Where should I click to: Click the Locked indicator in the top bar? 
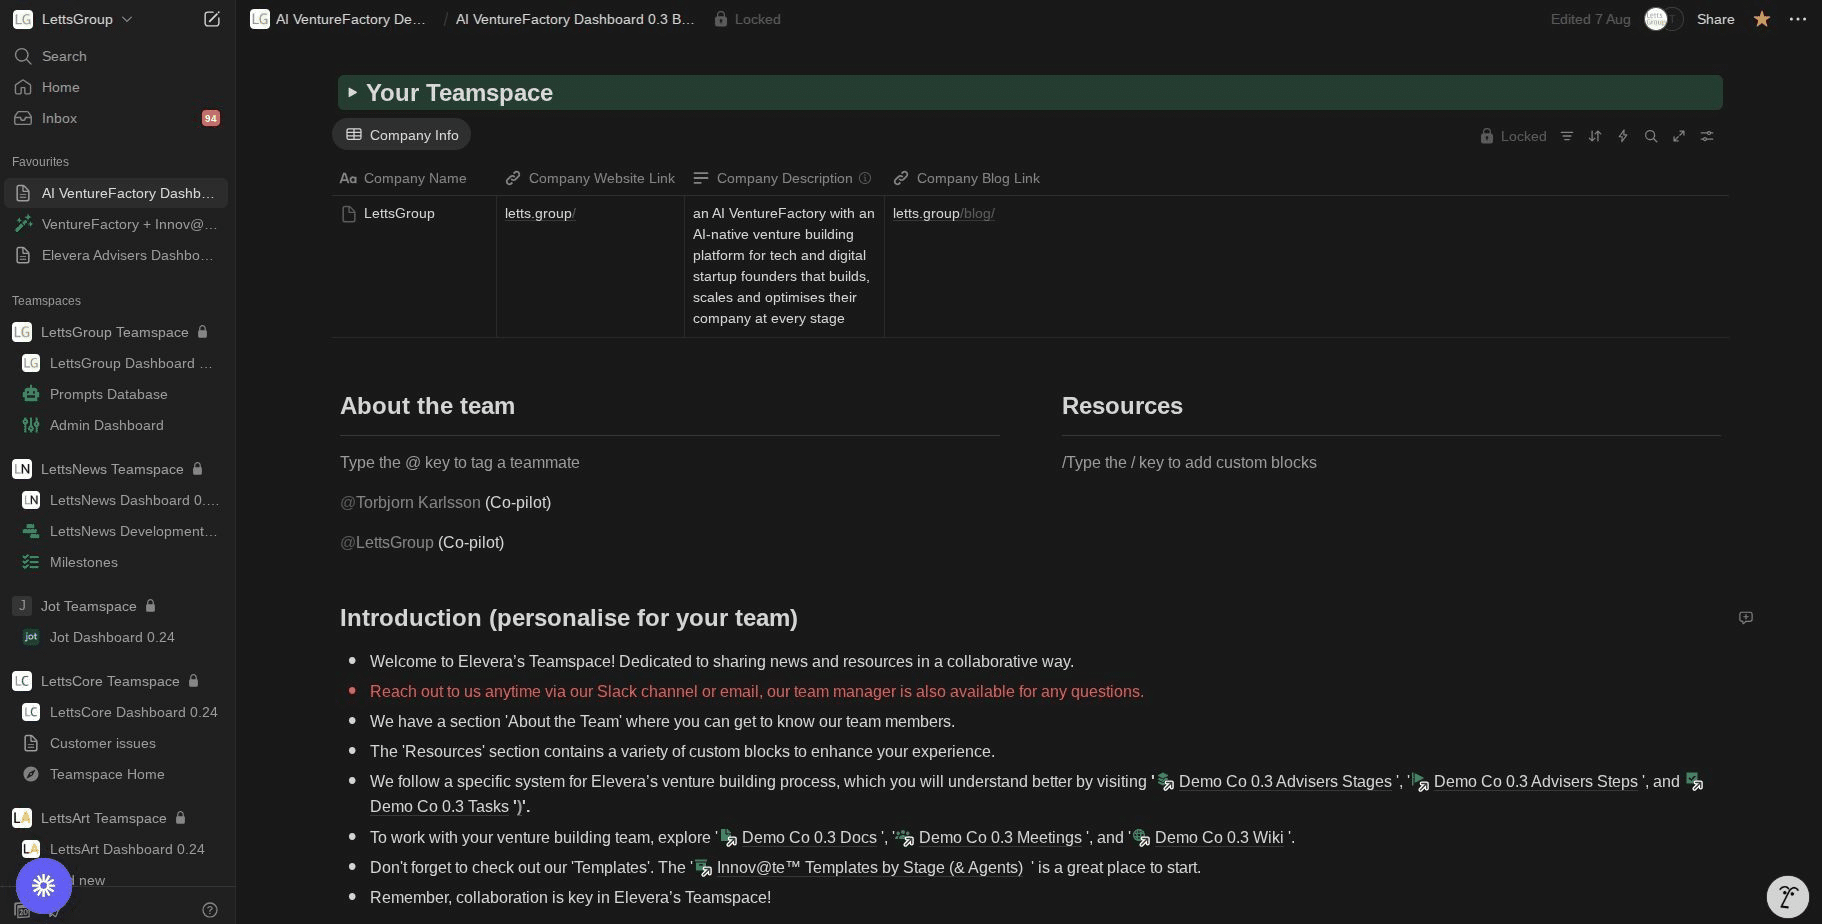tap(748, 19)
